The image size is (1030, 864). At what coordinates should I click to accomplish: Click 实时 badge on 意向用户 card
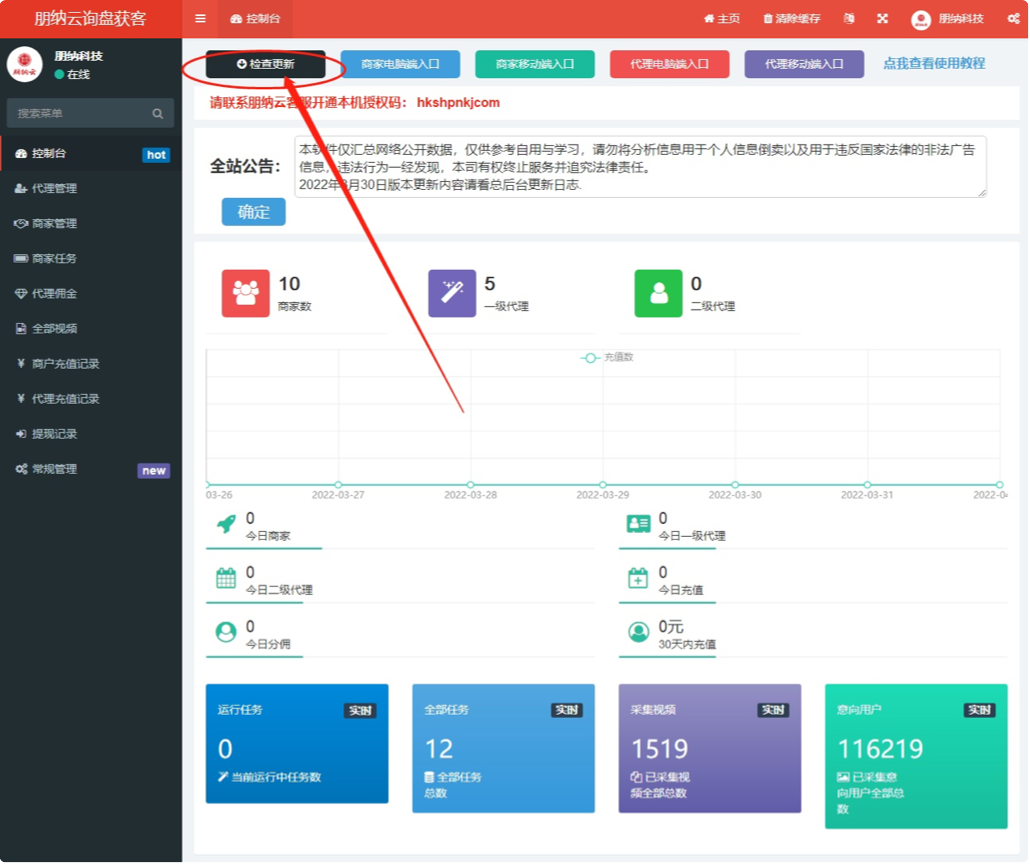pos(979,710)
